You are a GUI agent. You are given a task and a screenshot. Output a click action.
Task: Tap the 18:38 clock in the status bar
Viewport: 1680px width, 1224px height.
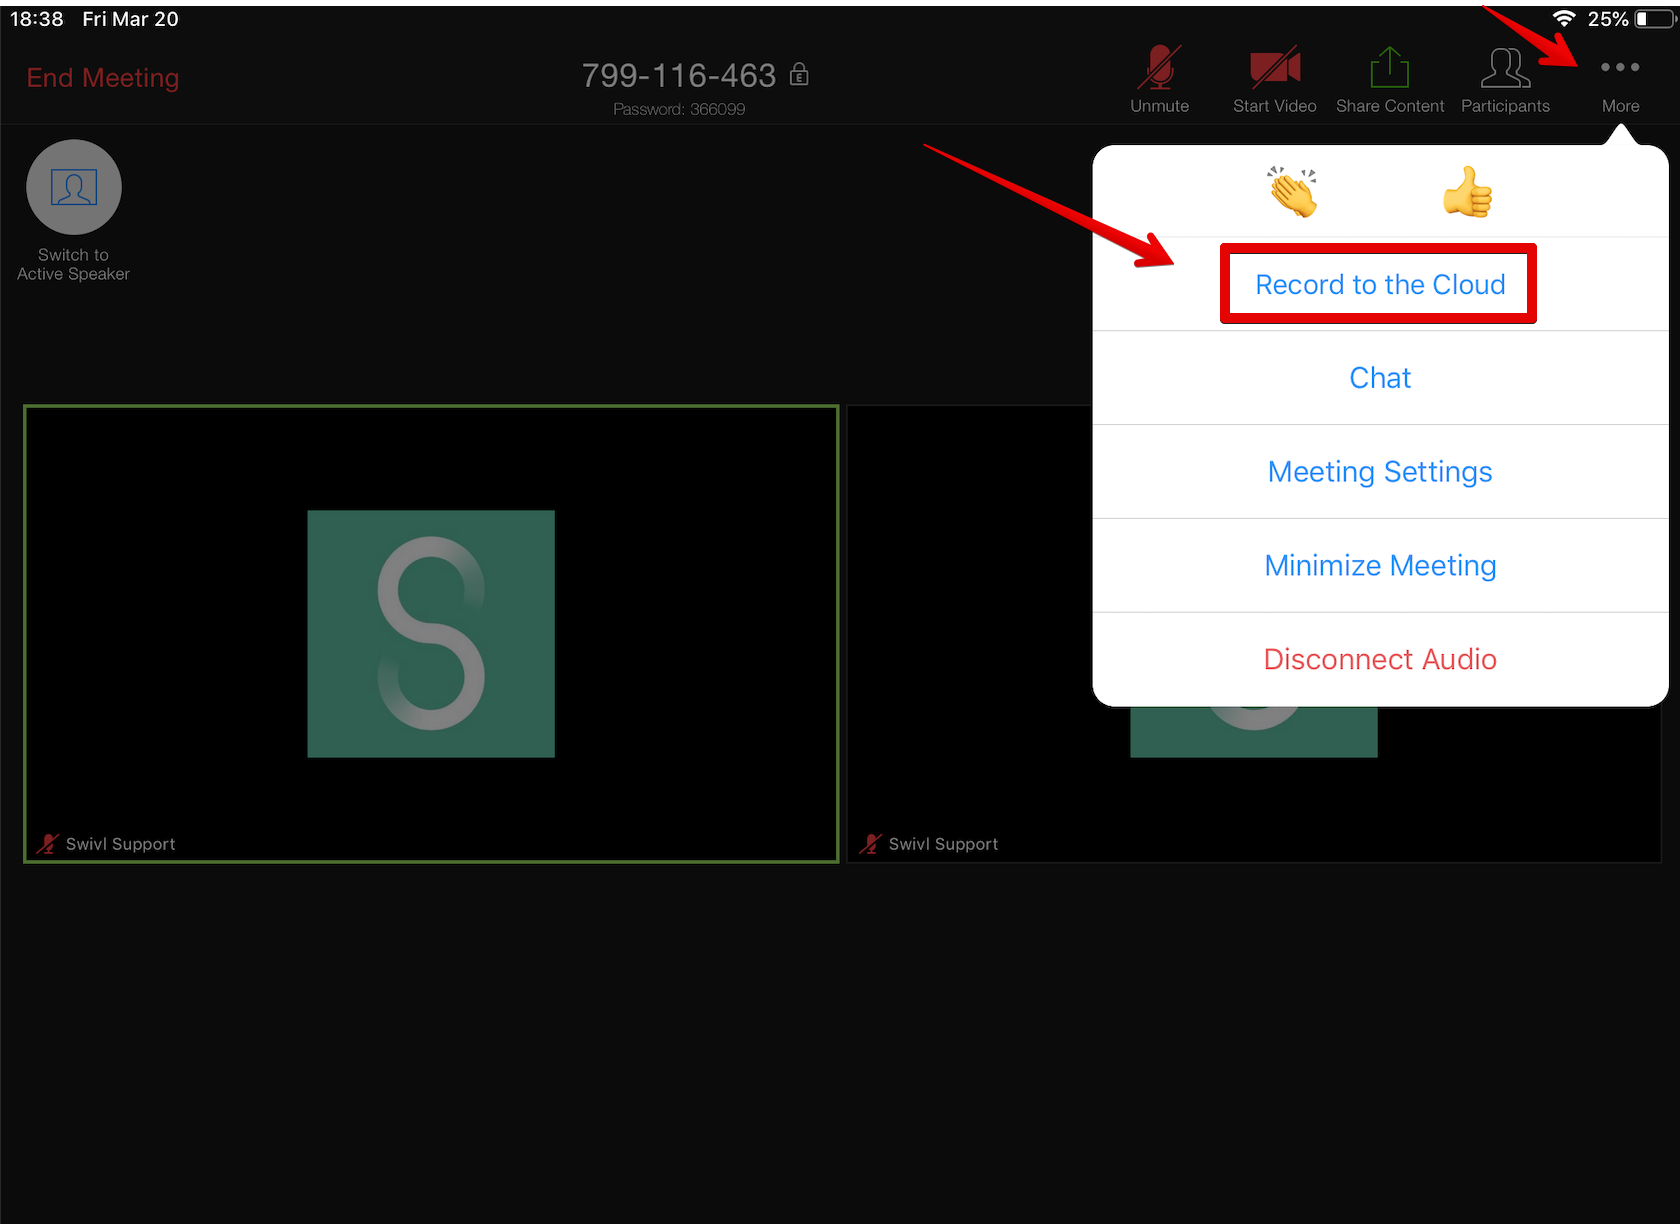pos(37,19)
